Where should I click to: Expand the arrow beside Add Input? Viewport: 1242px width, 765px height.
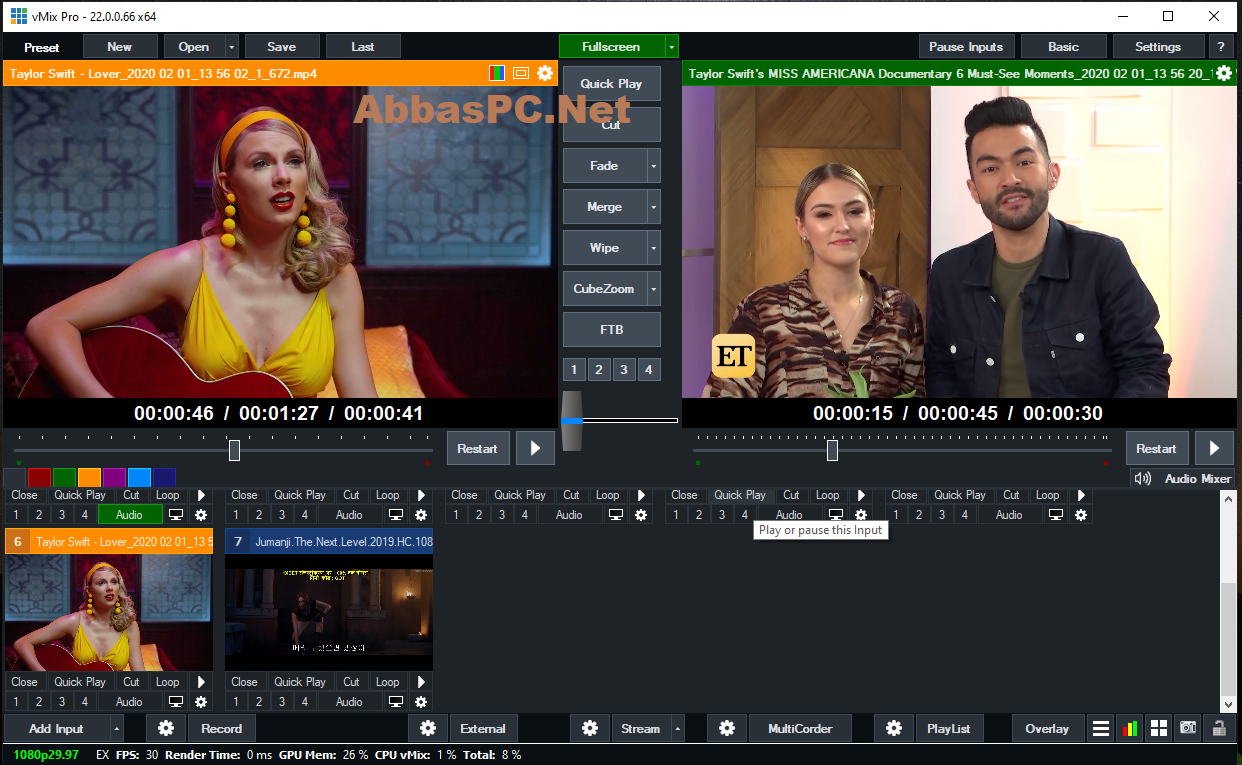[x=116, y=728]
